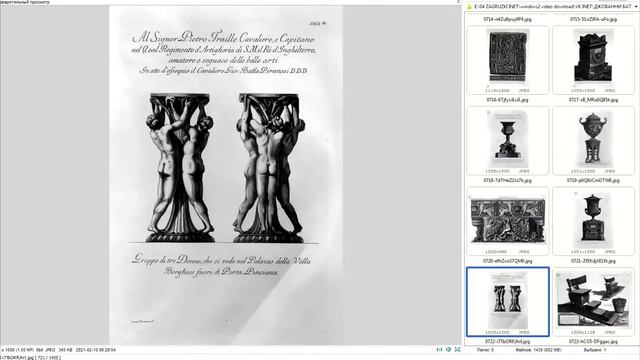Click file name starting with 0715
The width and height of the screenshot is (640, 360).
click(x=593, y=19)
